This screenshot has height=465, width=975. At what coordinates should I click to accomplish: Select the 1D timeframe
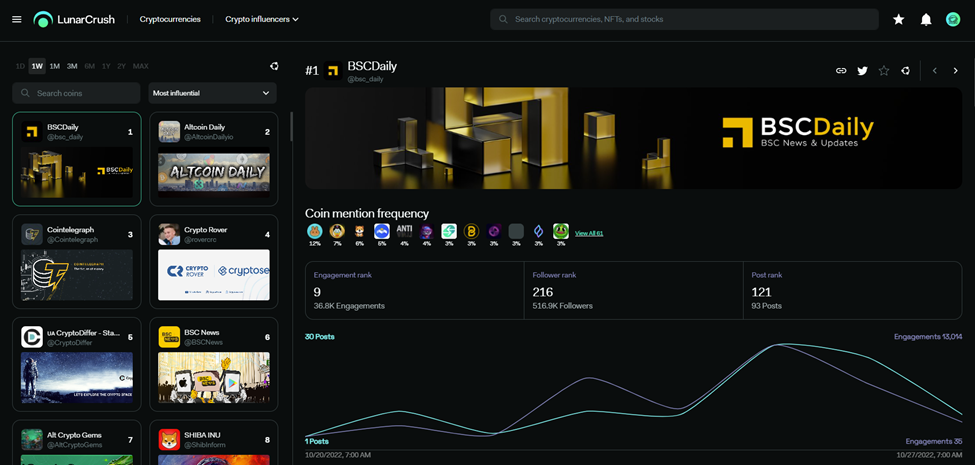21,66
